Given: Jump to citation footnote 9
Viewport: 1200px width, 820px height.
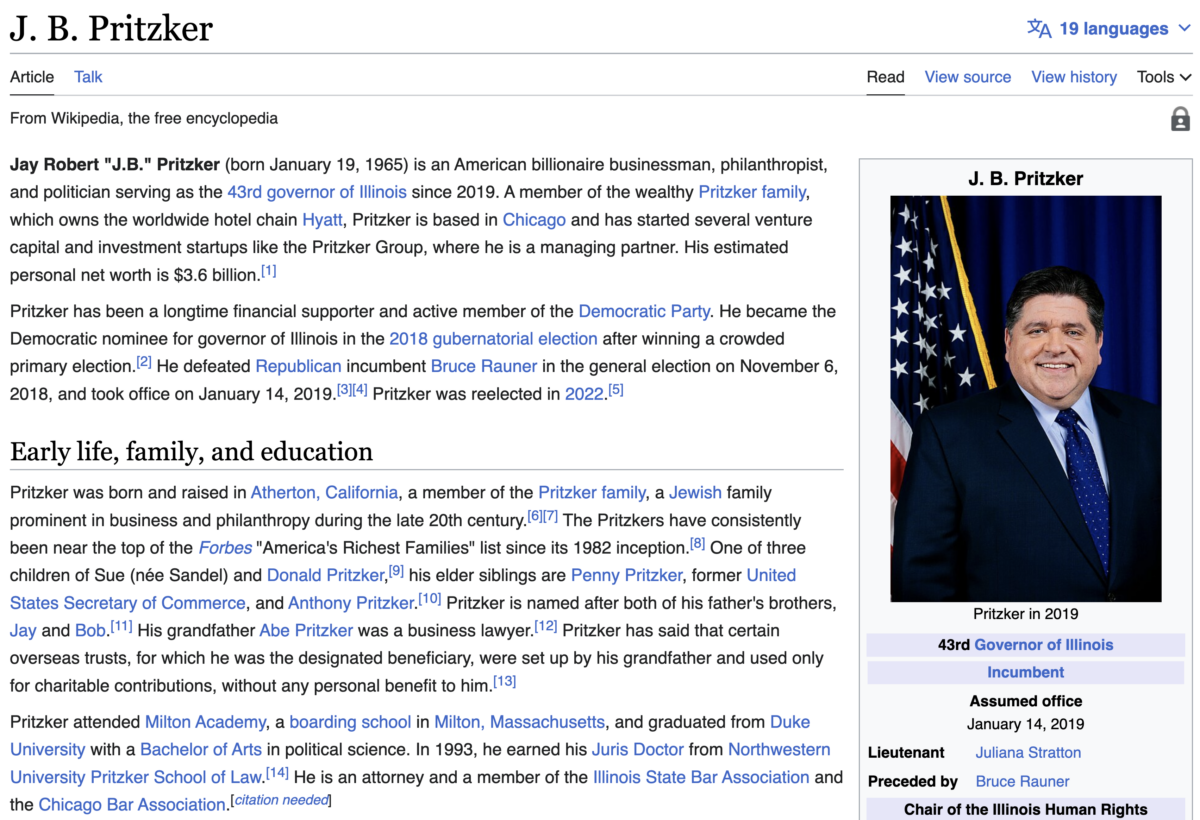Looking at the screenshot, I should tap(397, 571).
